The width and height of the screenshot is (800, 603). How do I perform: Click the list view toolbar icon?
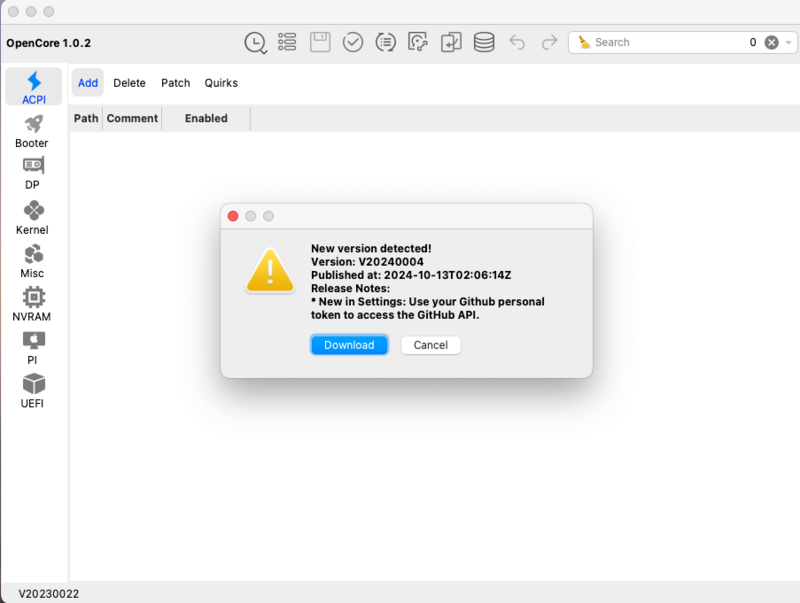click(287, 42)
